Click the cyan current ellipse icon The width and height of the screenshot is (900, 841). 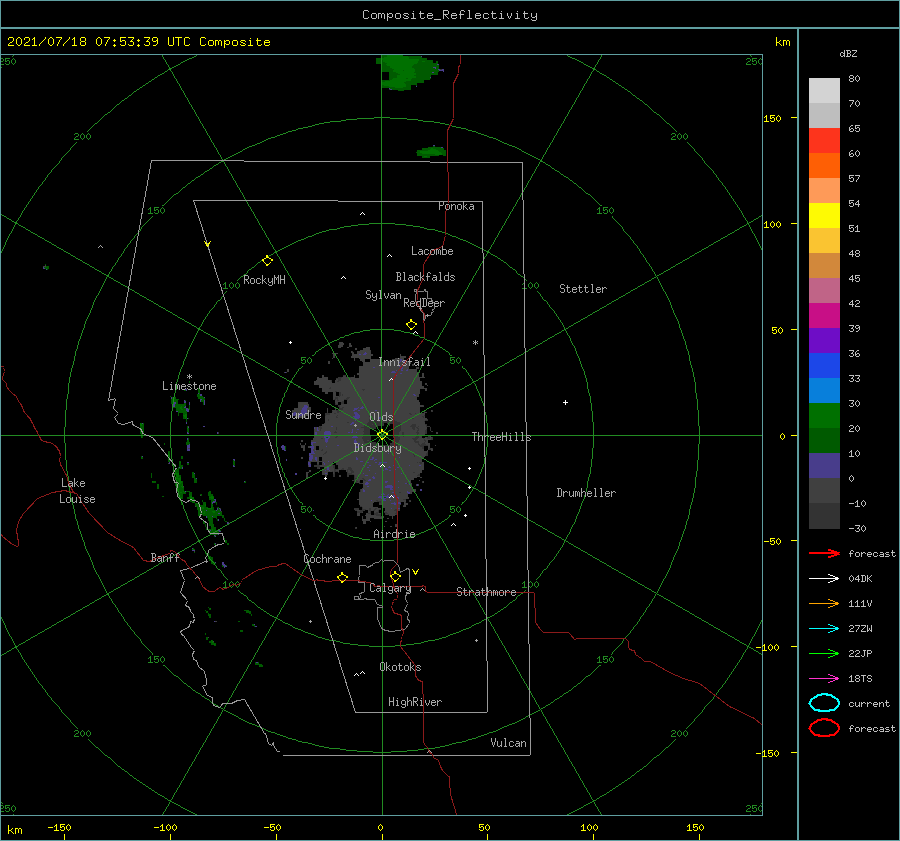pyautogui.click(x=824, y=703)
